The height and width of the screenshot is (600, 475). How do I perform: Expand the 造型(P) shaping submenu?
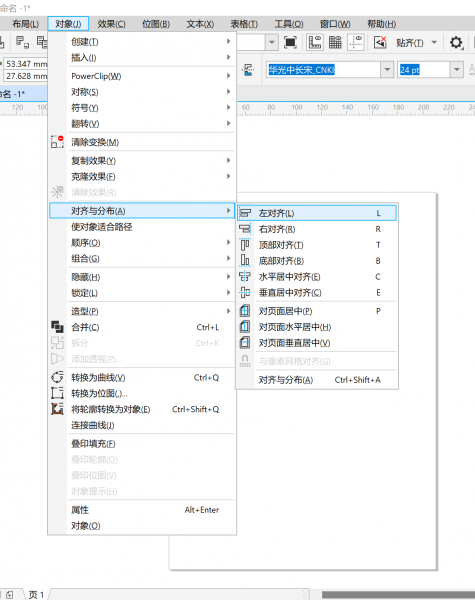(142, 311)
